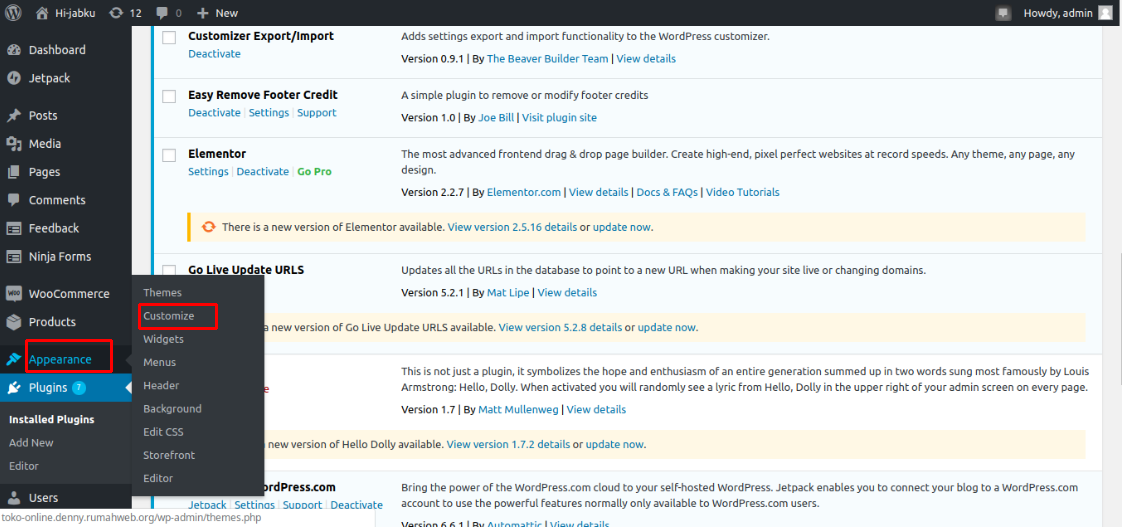Tick the Elementor plugin checkbox
Image resolution: width=1122 pixels, height=527 pixels.
169,155
